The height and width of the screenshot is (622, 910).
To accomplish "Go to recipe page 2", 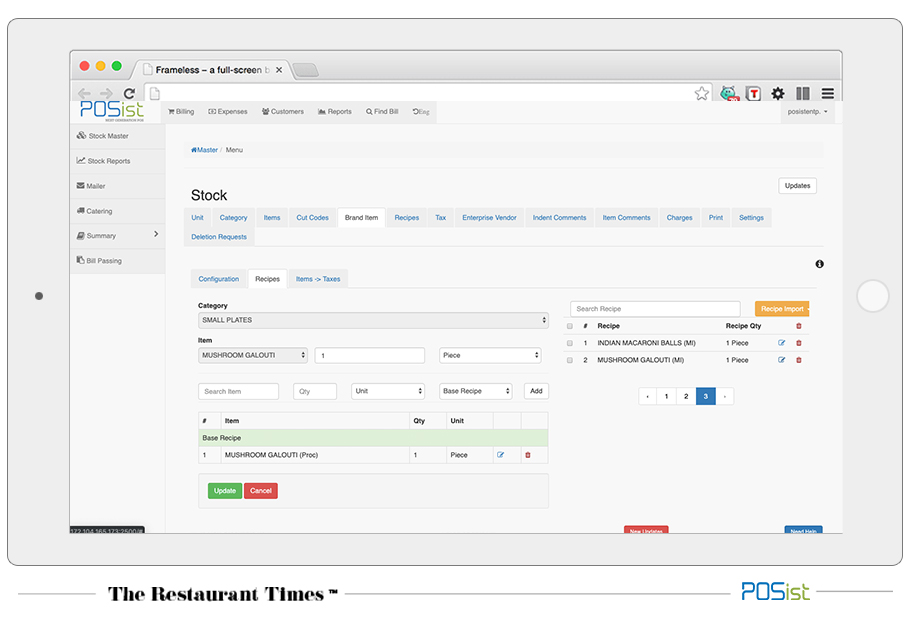I will click(x=686, y=396).
